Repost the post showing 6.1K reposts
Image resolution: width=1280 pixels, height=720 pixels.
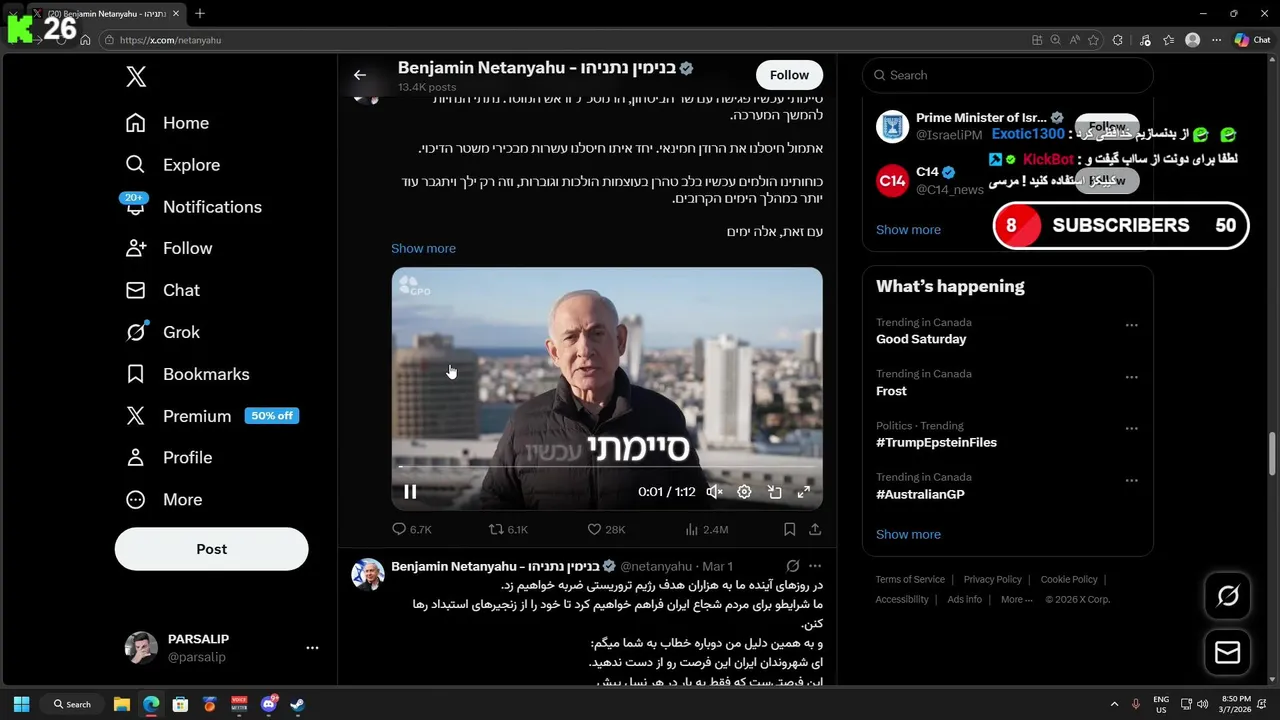click(x=508, y=529)
